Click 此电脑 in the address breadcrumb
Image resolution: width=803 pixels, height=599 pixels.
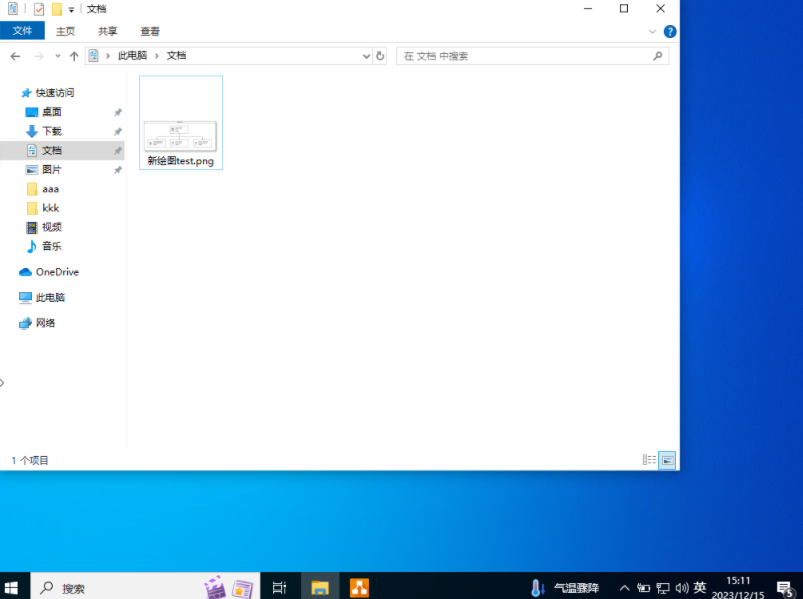(x=132, y=56)
